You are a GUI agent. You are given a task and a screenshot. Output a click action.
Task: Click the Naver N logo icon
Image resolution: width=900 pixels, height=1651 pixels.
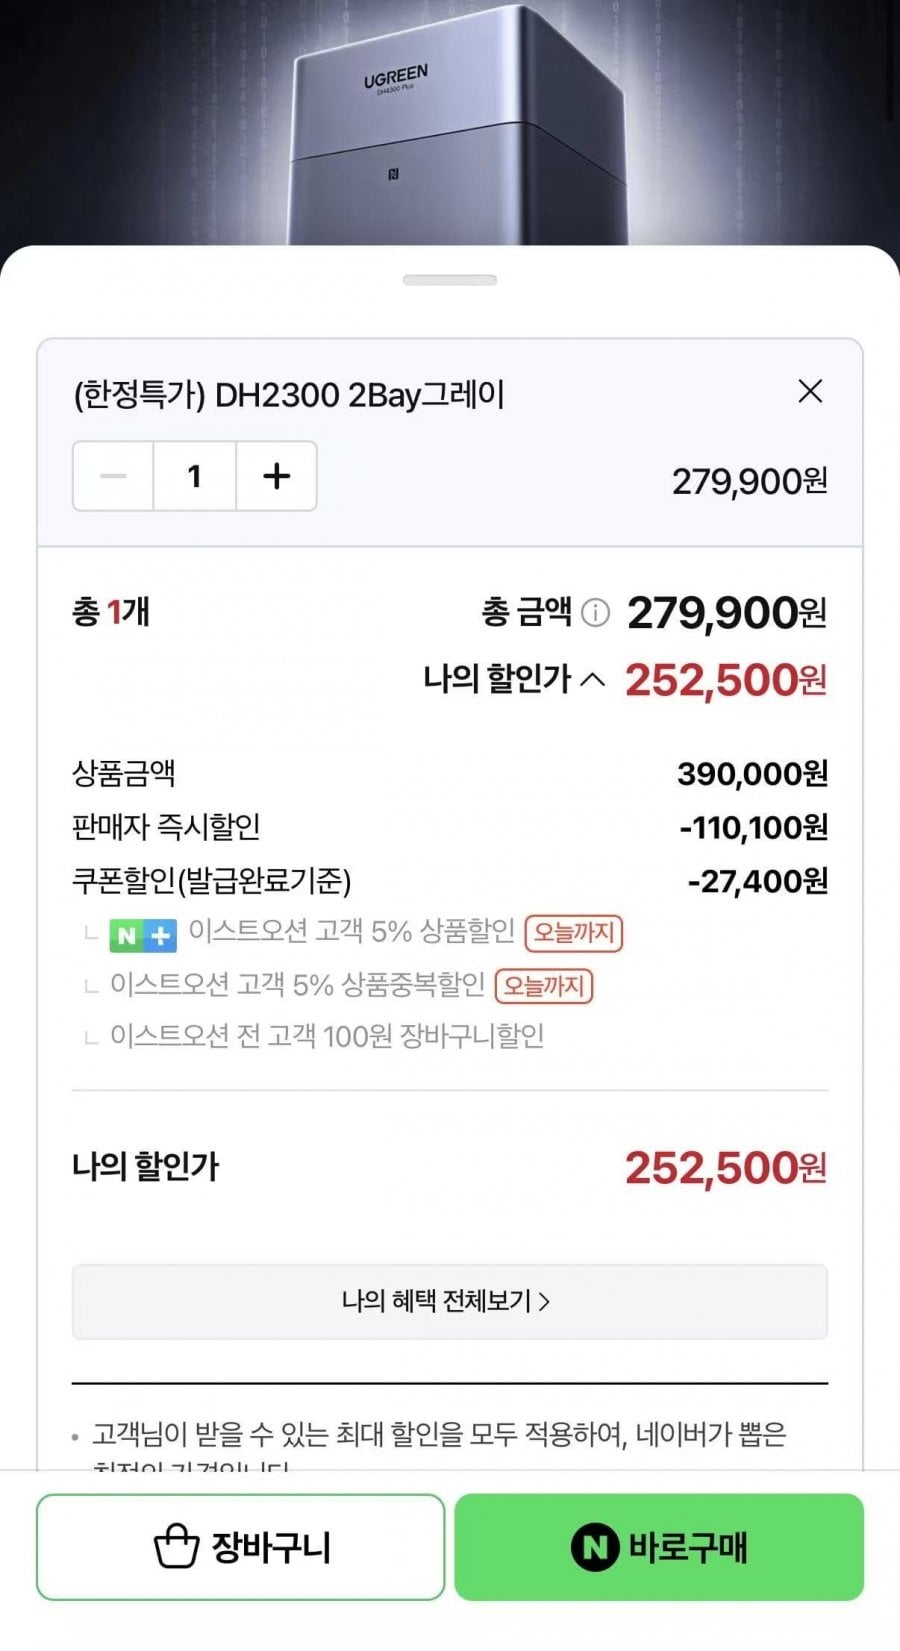(x=594, y=1548)
